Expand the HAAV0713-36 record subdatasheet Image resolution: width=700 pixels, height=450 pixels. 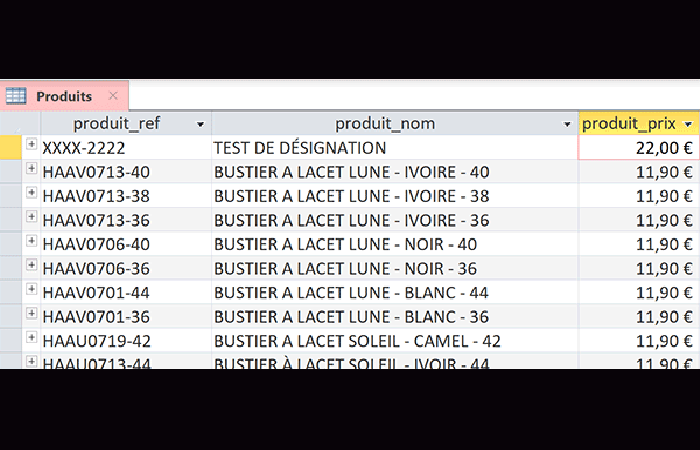click(32, 218)
